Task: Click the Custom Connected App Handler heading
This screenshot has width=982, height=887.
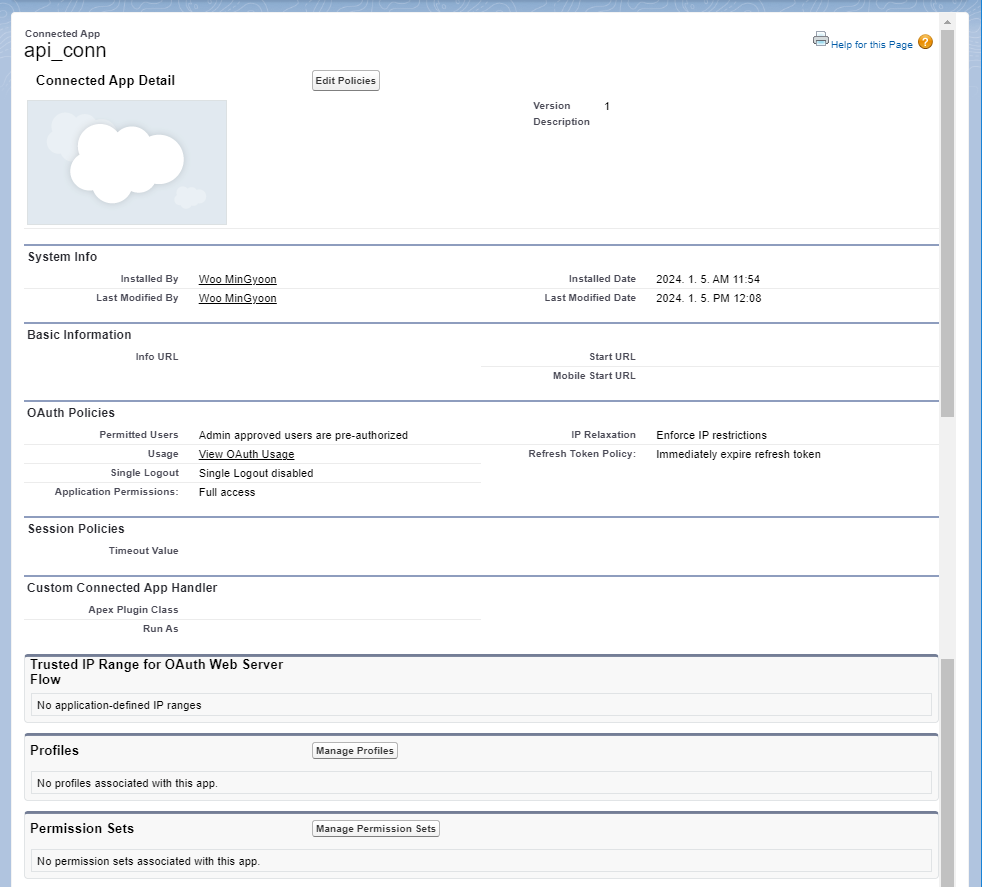Action: [x=124, y=587]
